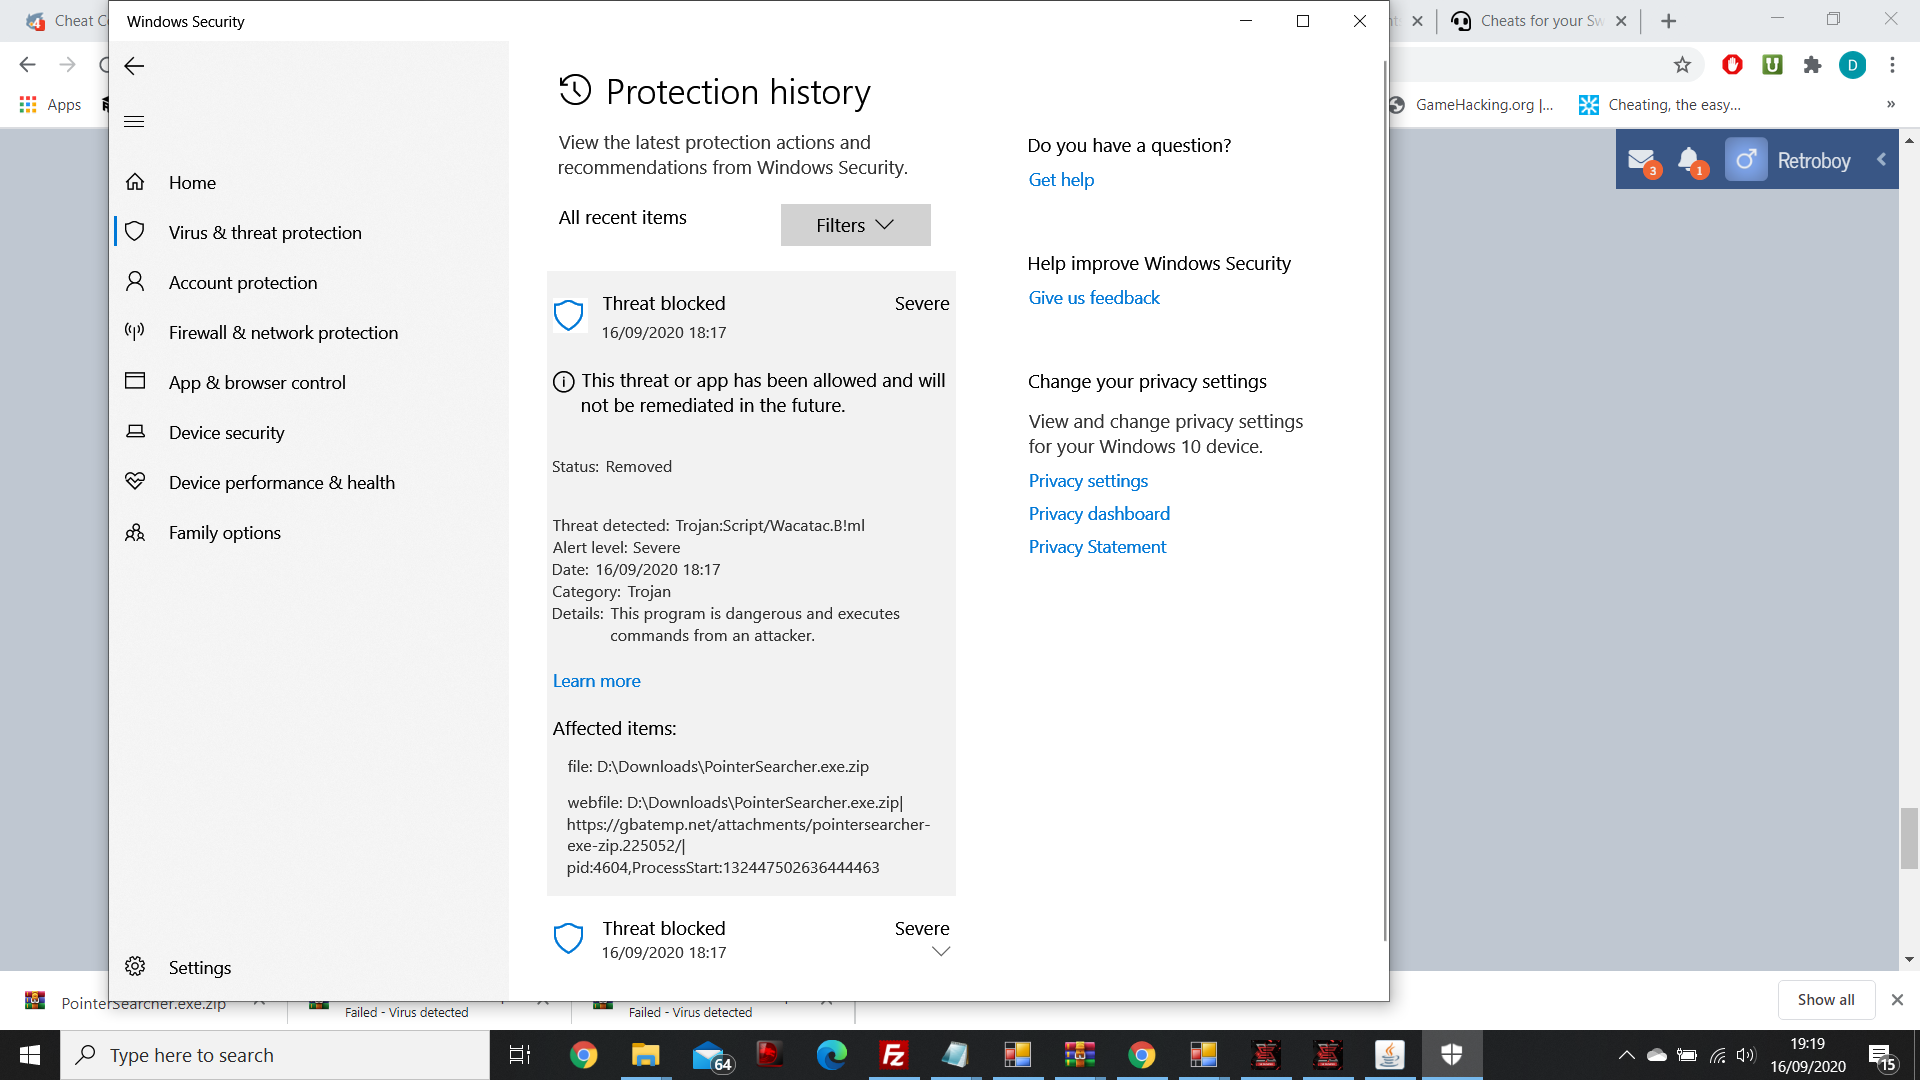Open Privacy dashboard link

[x=1099, y=514]
